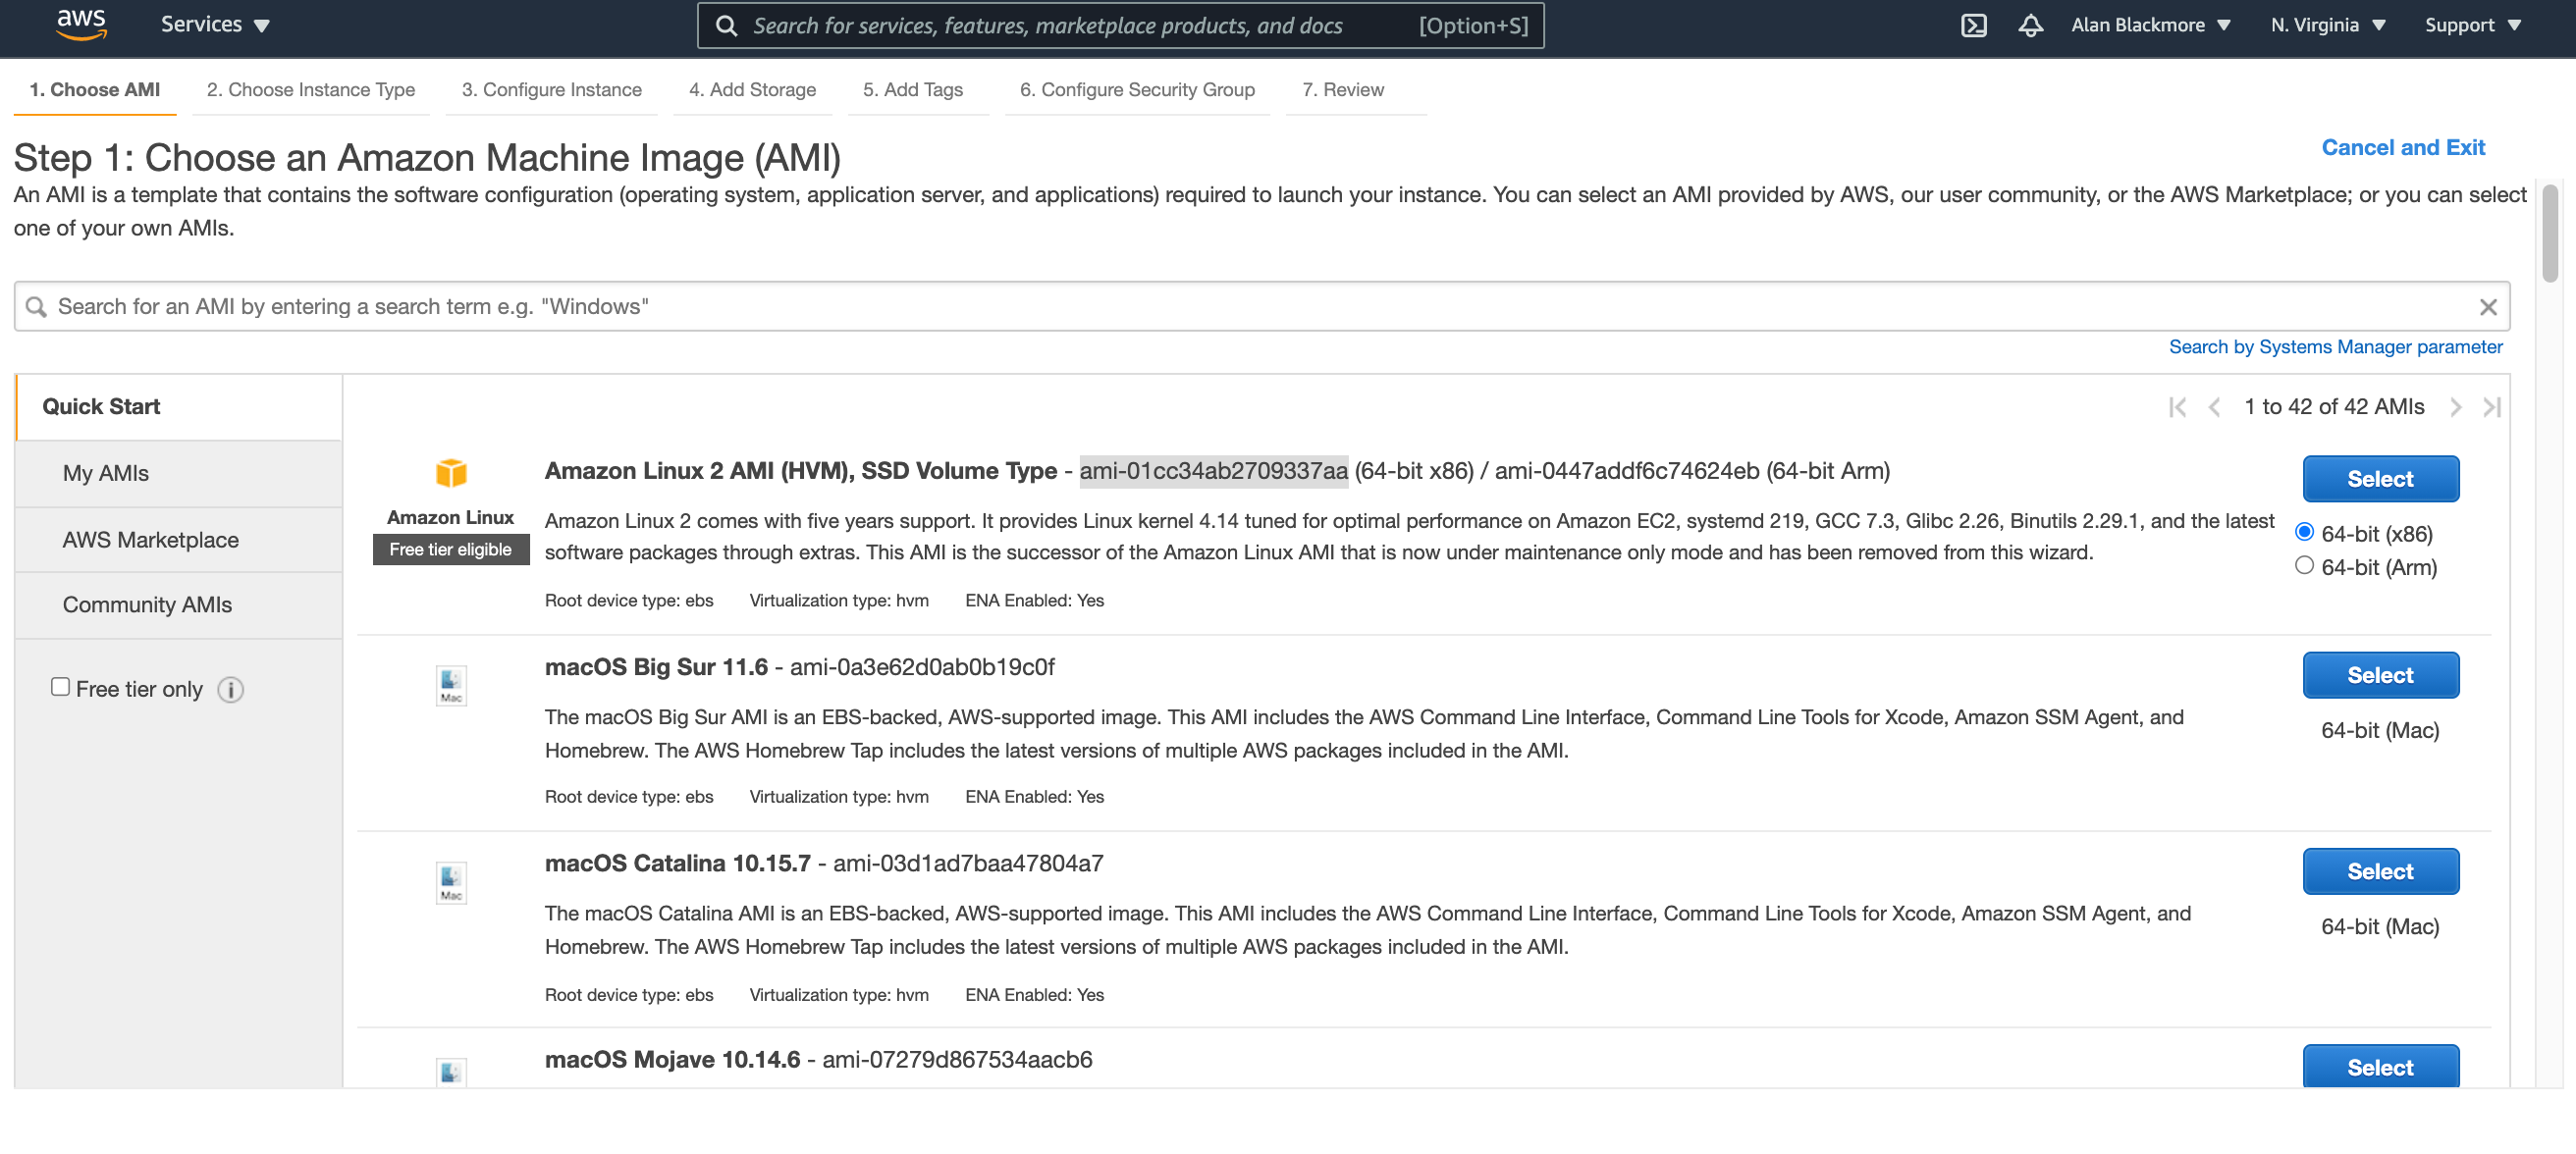Screen dimensions: 2576x1154
Task: Click the Amazon Linux 2 AMI title
Action: tap(800, 470)
